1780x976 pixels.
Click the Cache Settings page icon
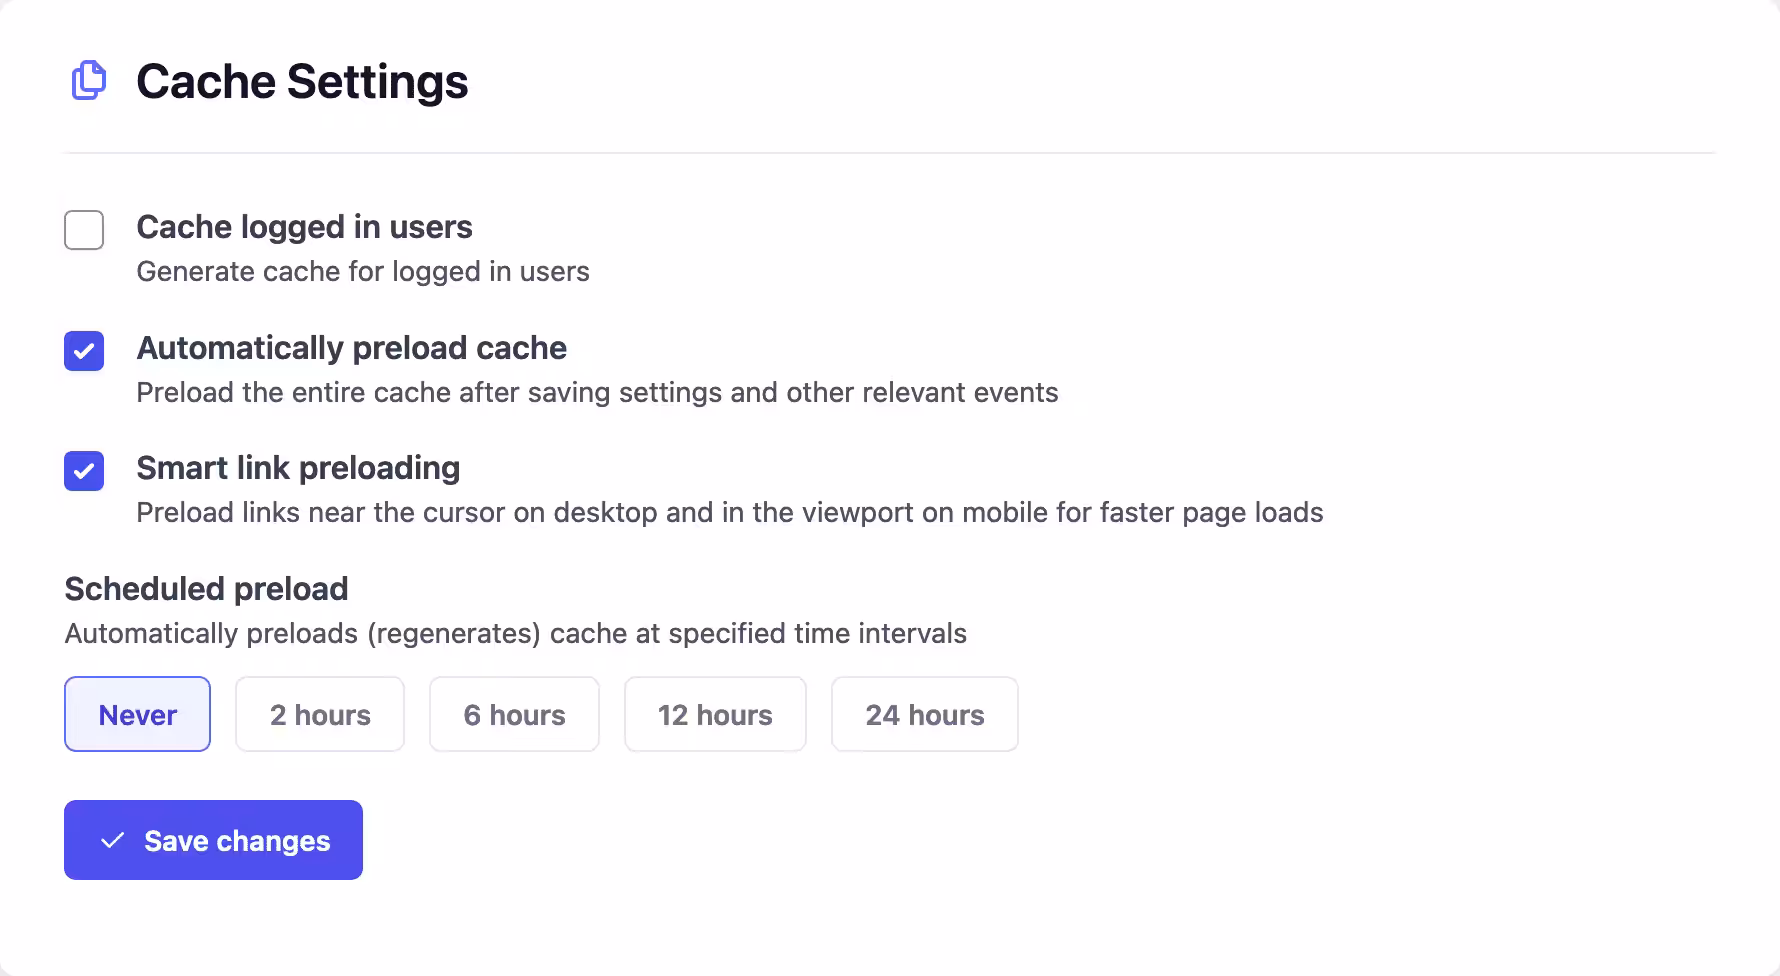click(x=88, y=81)
